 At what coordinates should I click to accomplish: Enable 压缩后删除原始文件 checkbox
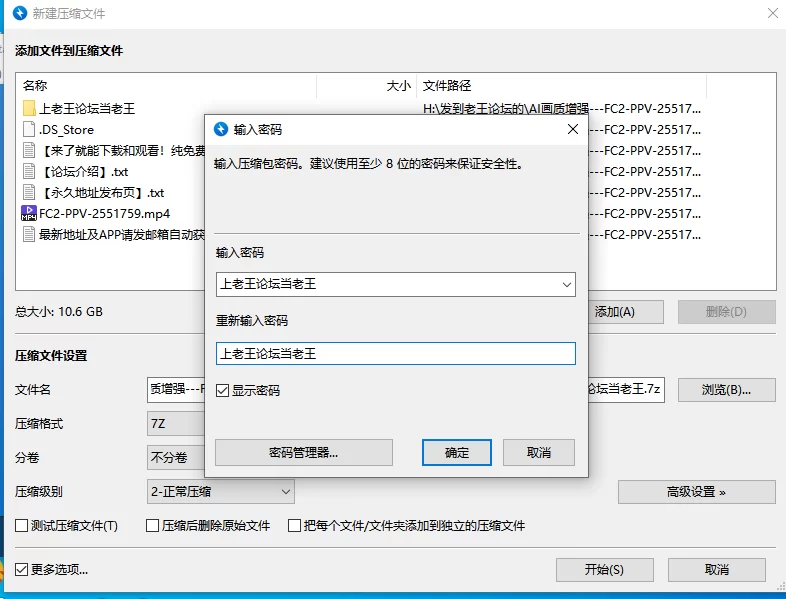(152, 525)
